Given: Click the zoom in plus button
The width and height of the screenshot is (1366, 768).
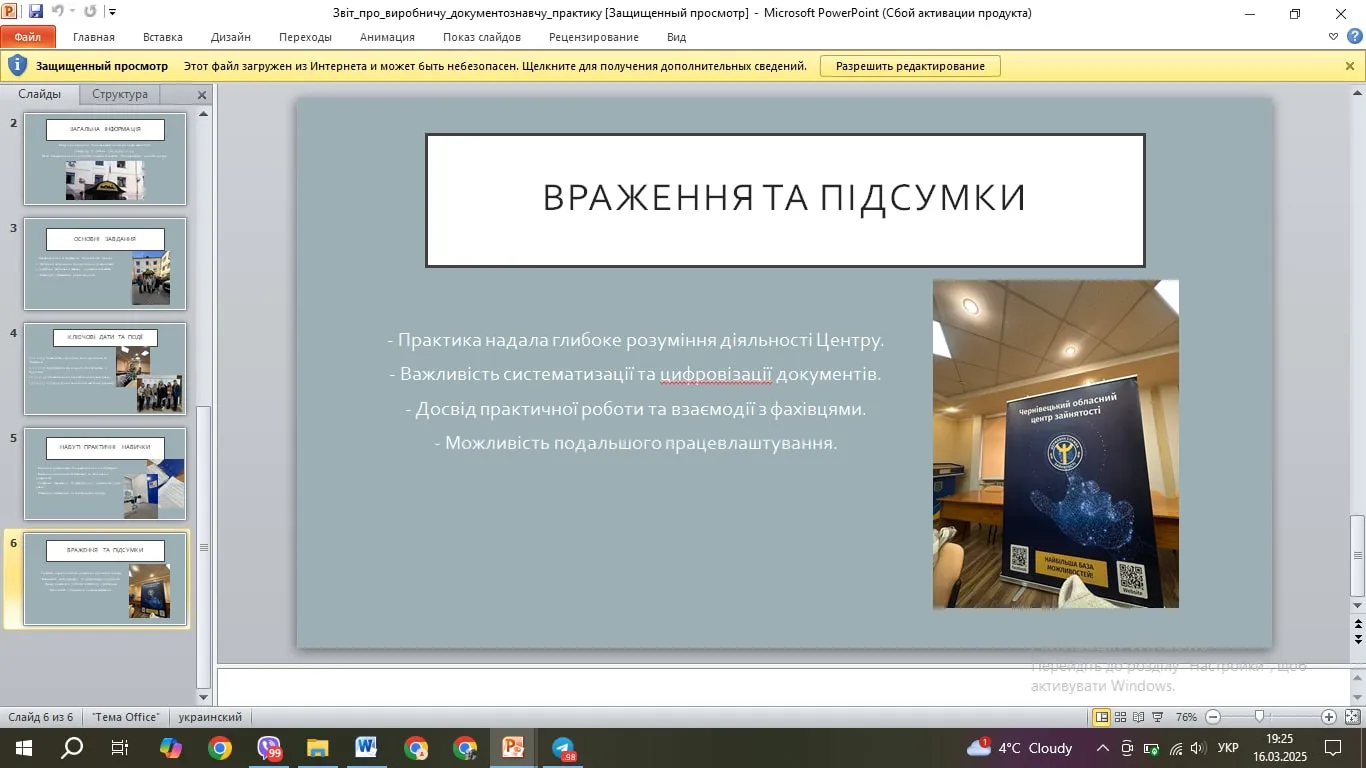Looking at the screenshot, I should (1328, 717).
